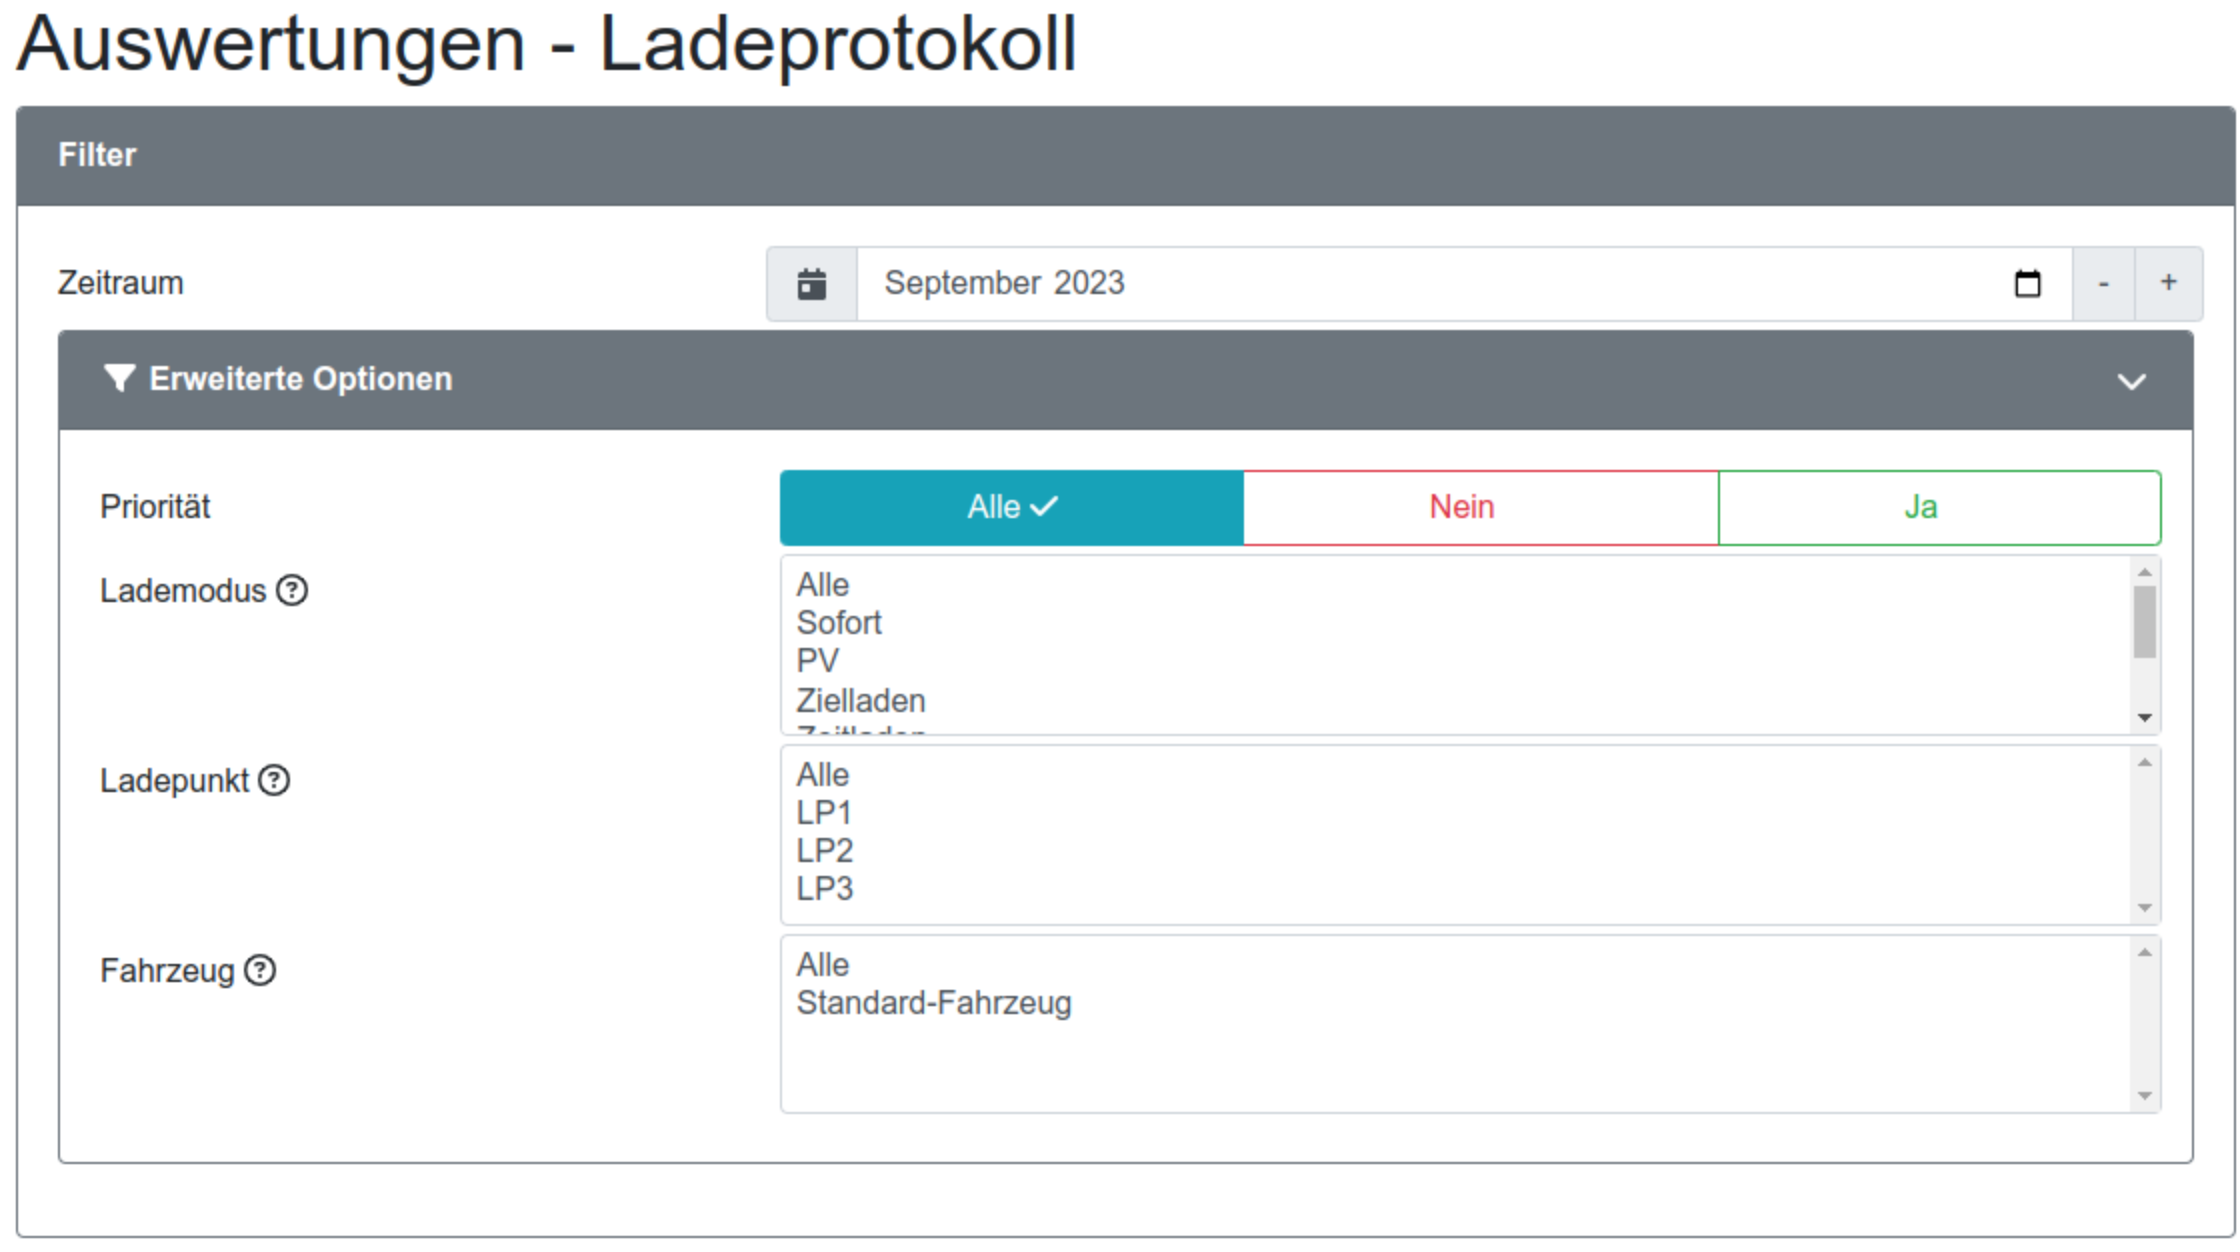The width and height of the screenshot is (2240, 1252).
Task: Advance to next month with plus button
Action: [x=2168, y=284]
